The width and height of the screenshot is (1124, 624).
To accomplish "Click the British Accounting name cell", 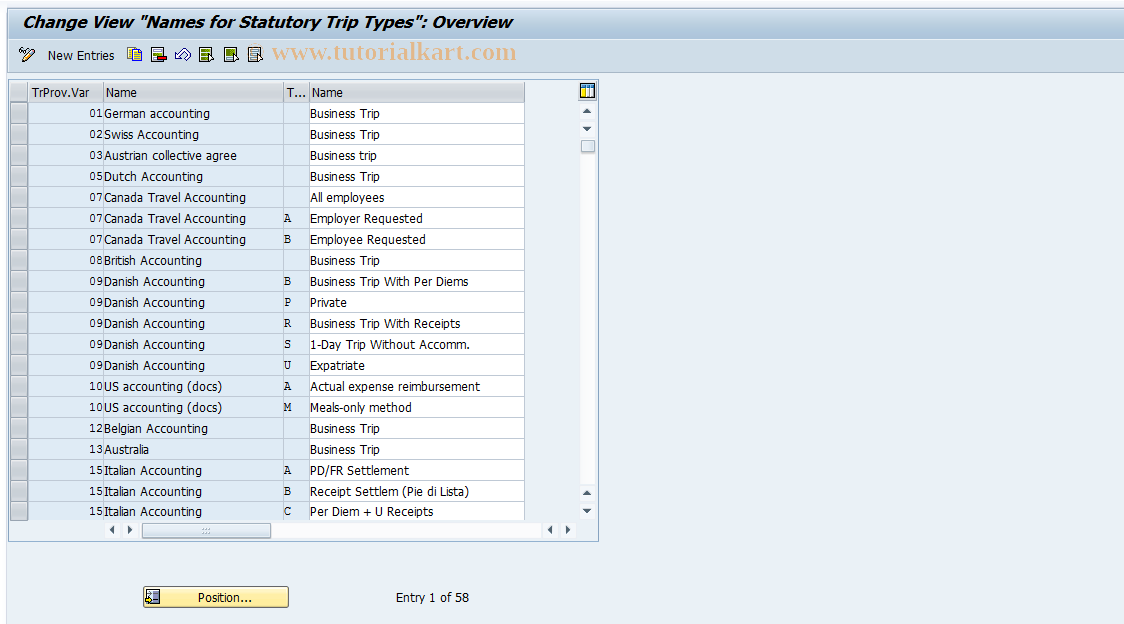I will click(194, 260).
